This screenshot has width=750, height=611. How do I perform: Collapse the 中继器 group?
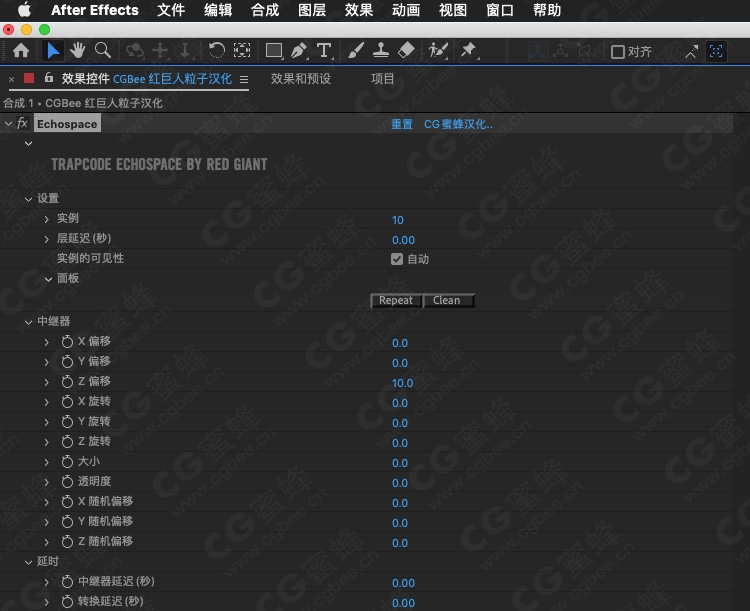coord(29,322)
